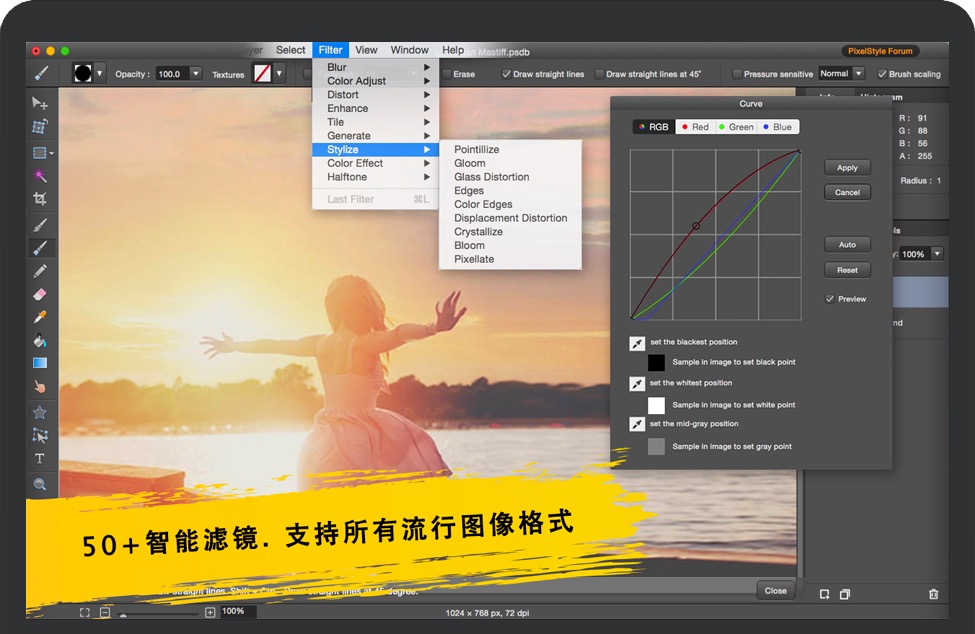
Task: Select the Paint Bucket tool
Action: click(40, 340)
